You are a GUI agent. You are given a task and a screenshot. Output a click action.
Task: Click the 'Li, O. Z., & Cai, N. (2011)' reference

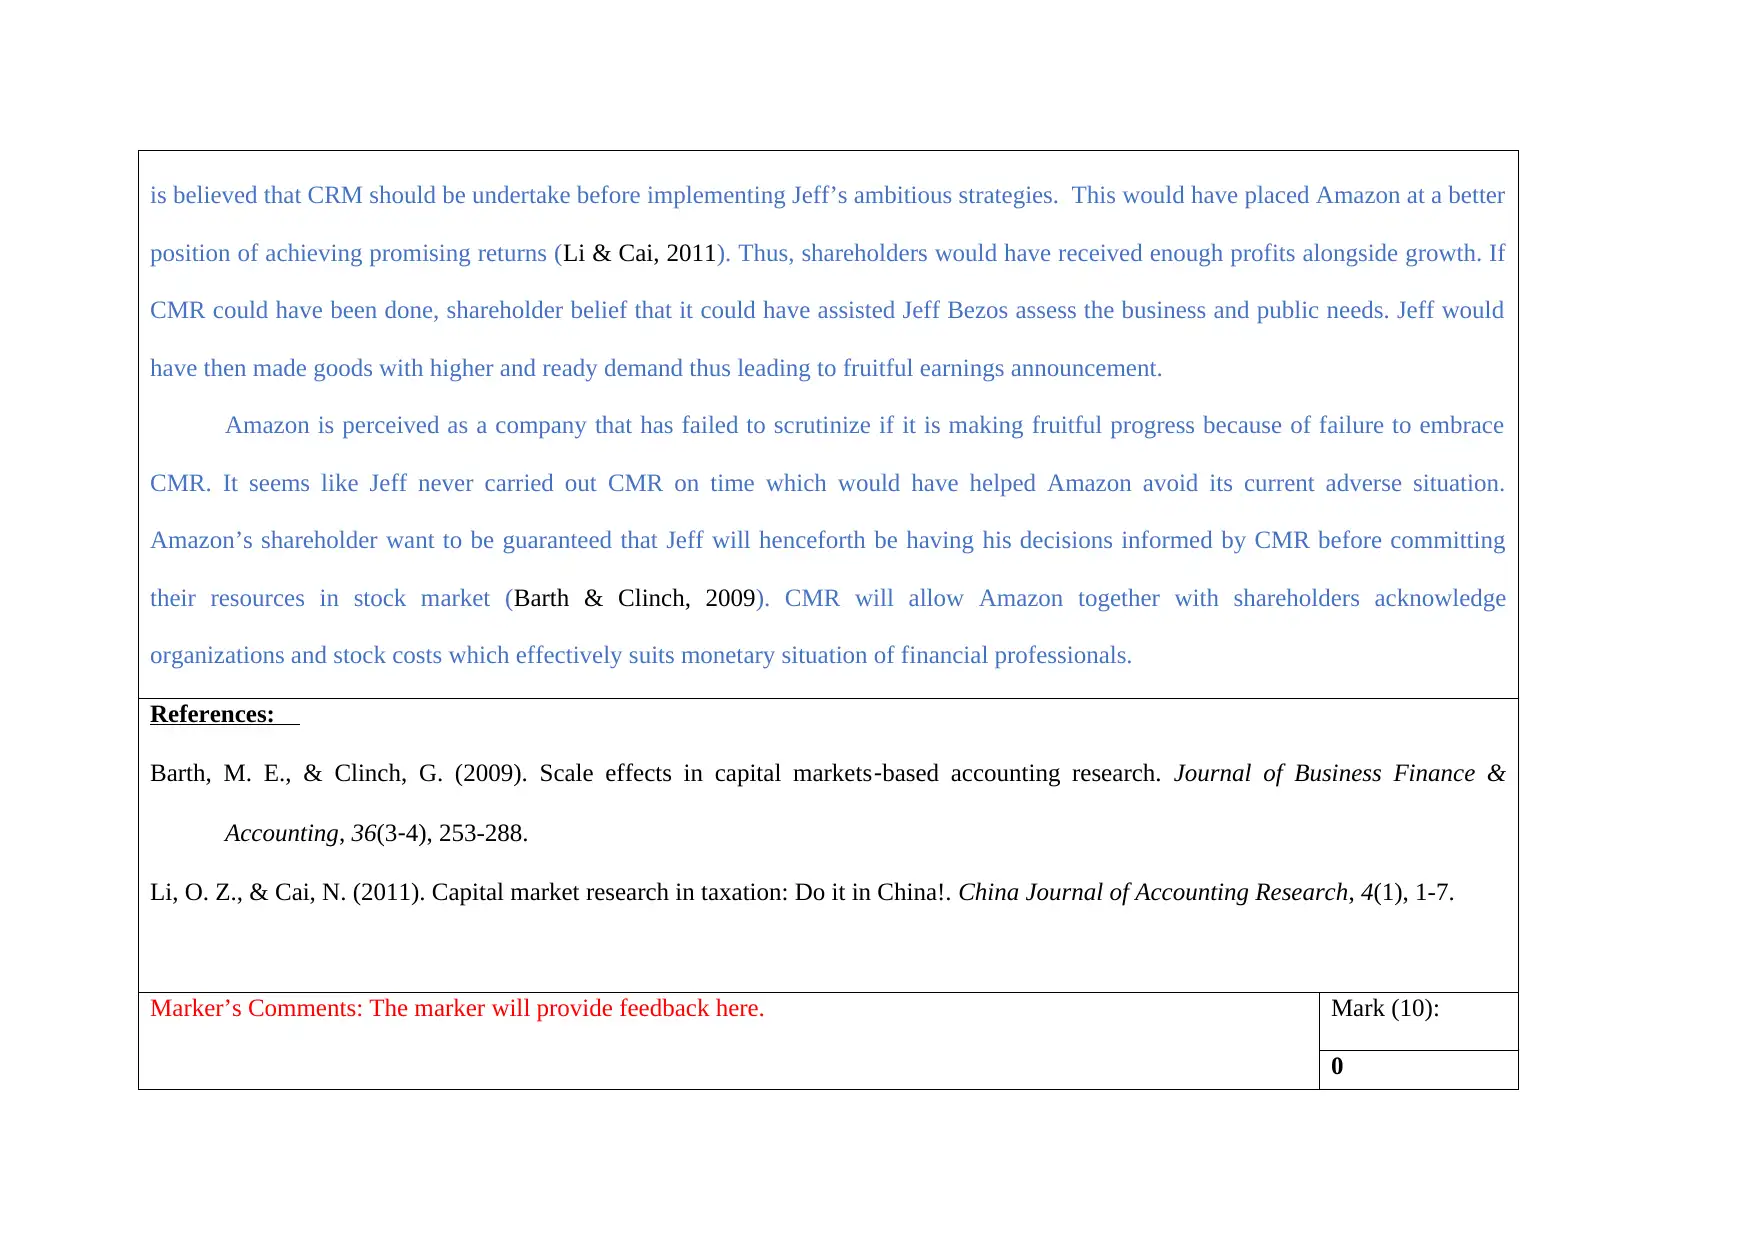coord(802,892)
